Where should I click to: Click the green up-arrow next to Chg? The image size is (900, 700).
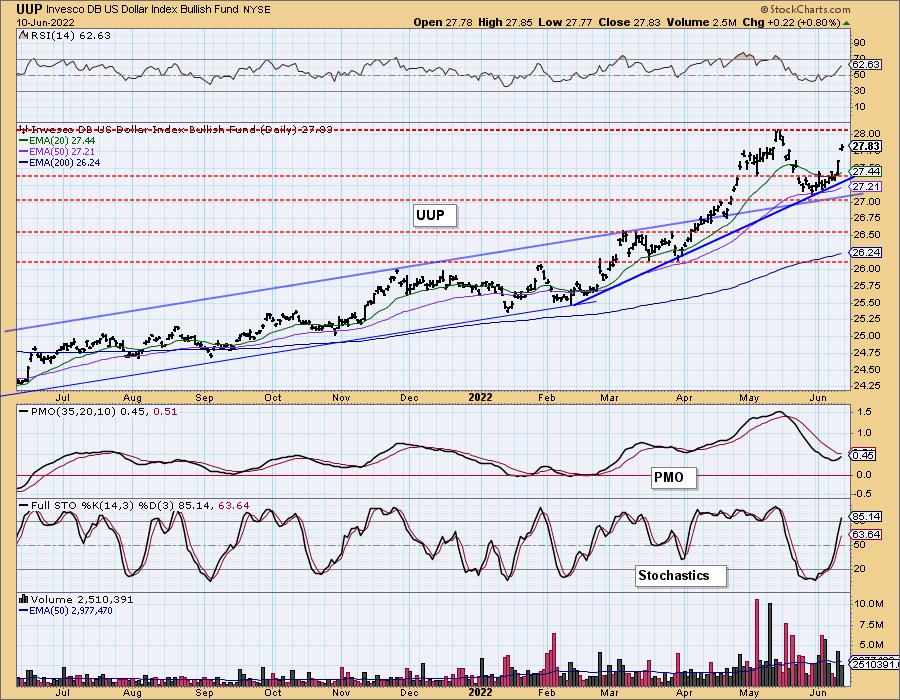[x=847, y=23]
